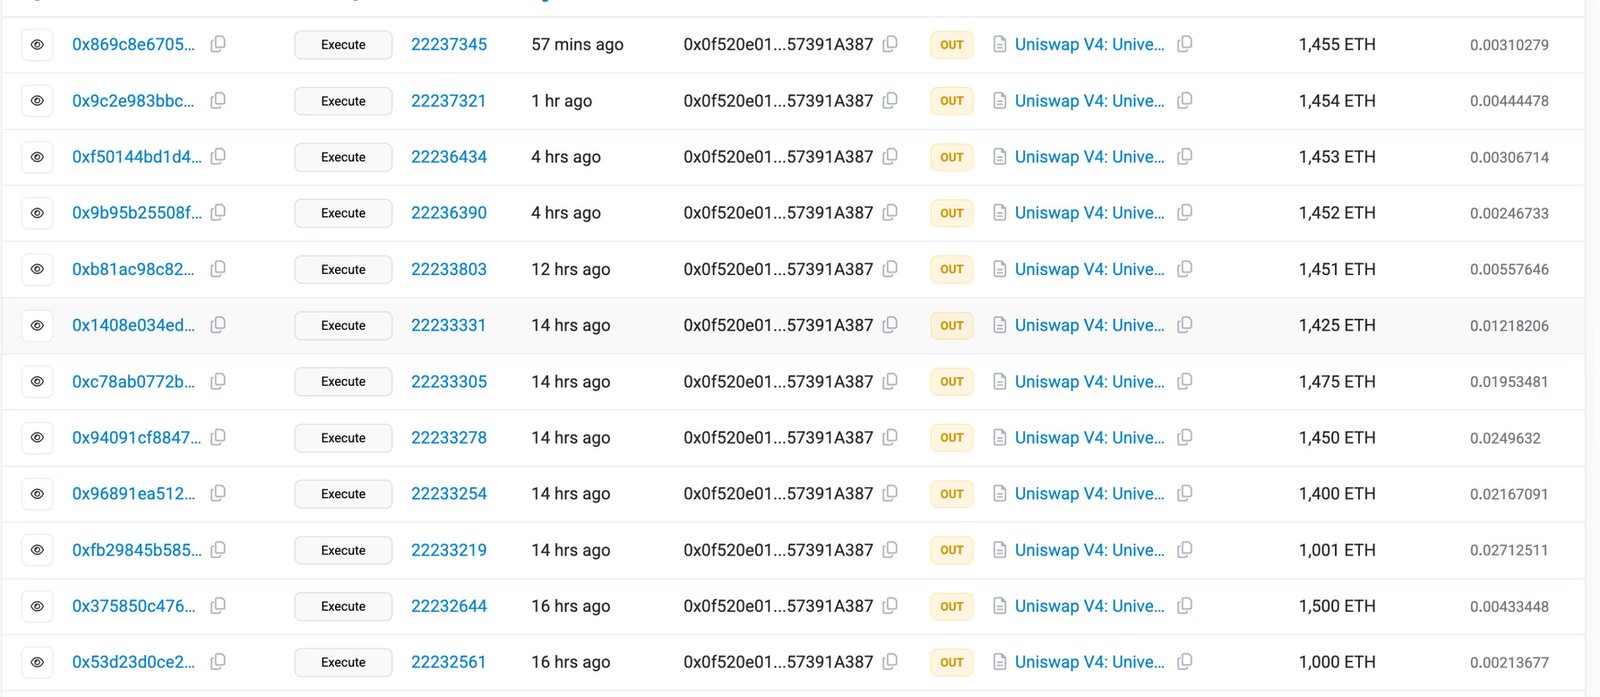Click Execute method badge for block 22233219
Screen dimensions: 1600x697
click(x=343, y=550)
